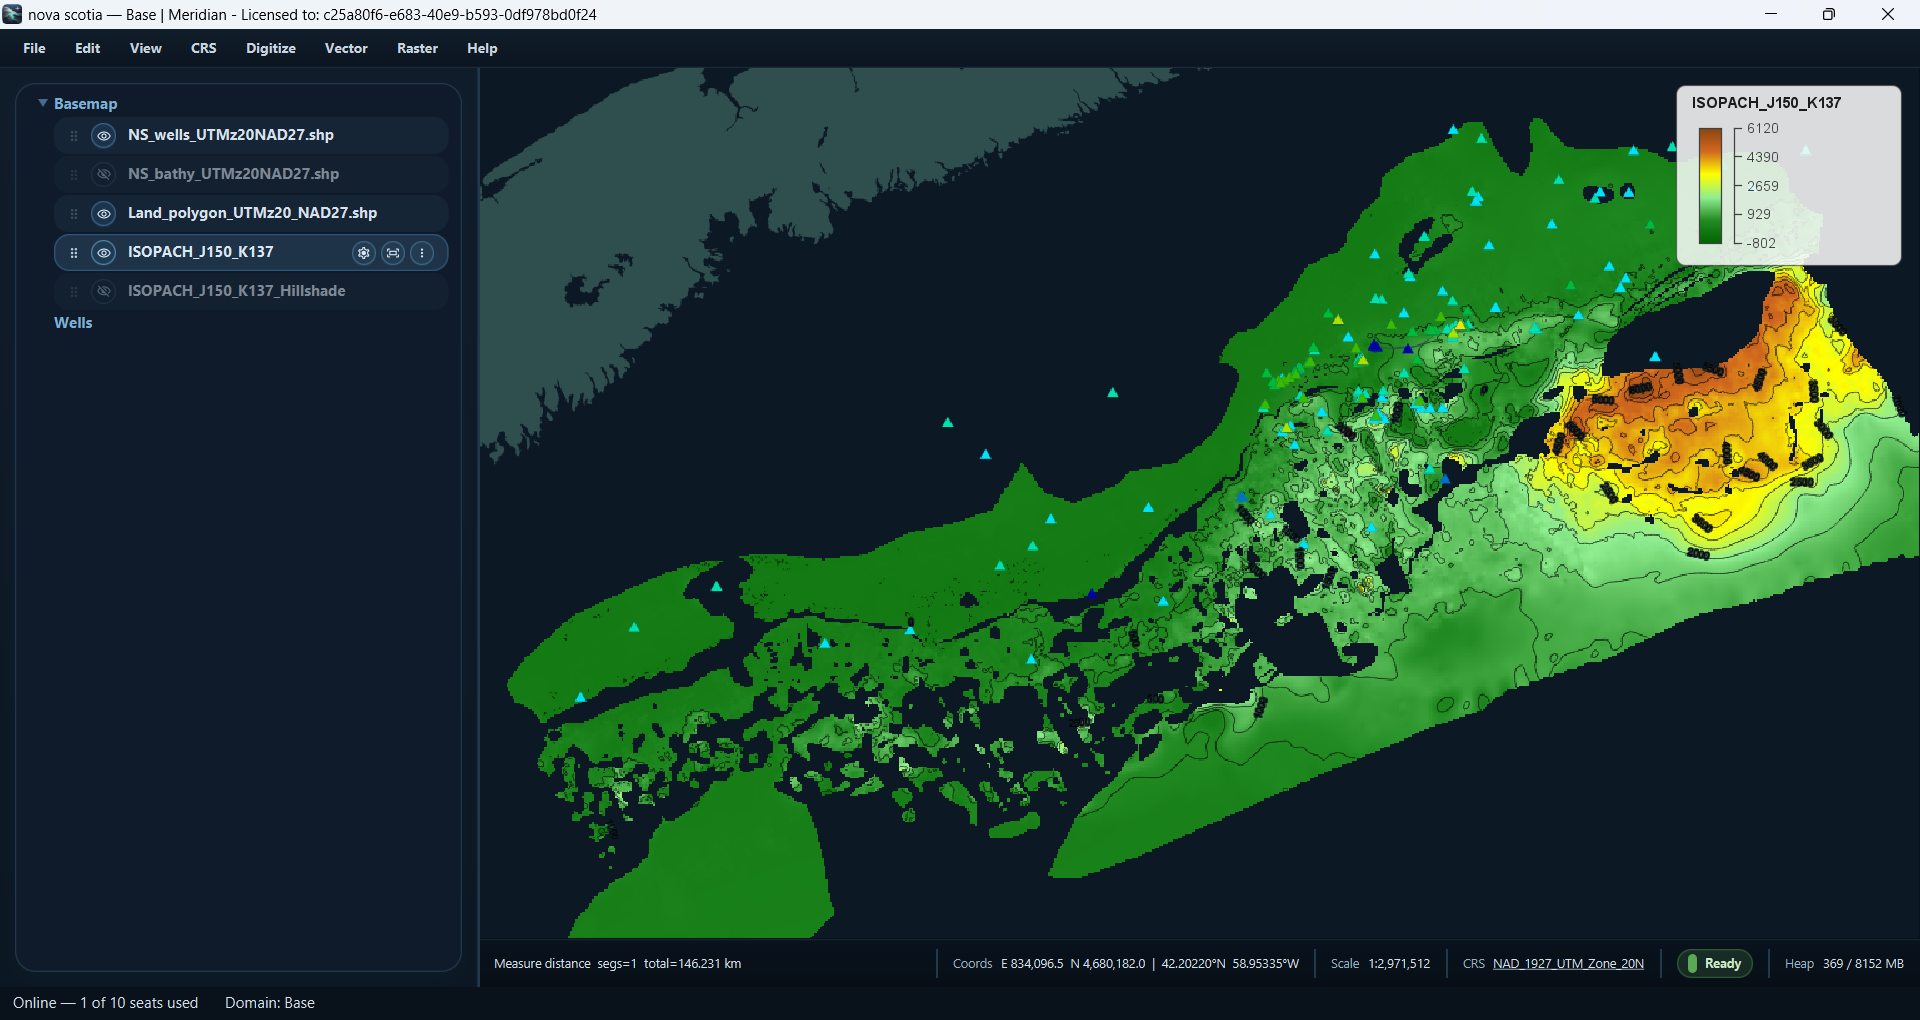Select the Basemap group label
This screenshot has width=1920, height=1020.
click(85, 104)
